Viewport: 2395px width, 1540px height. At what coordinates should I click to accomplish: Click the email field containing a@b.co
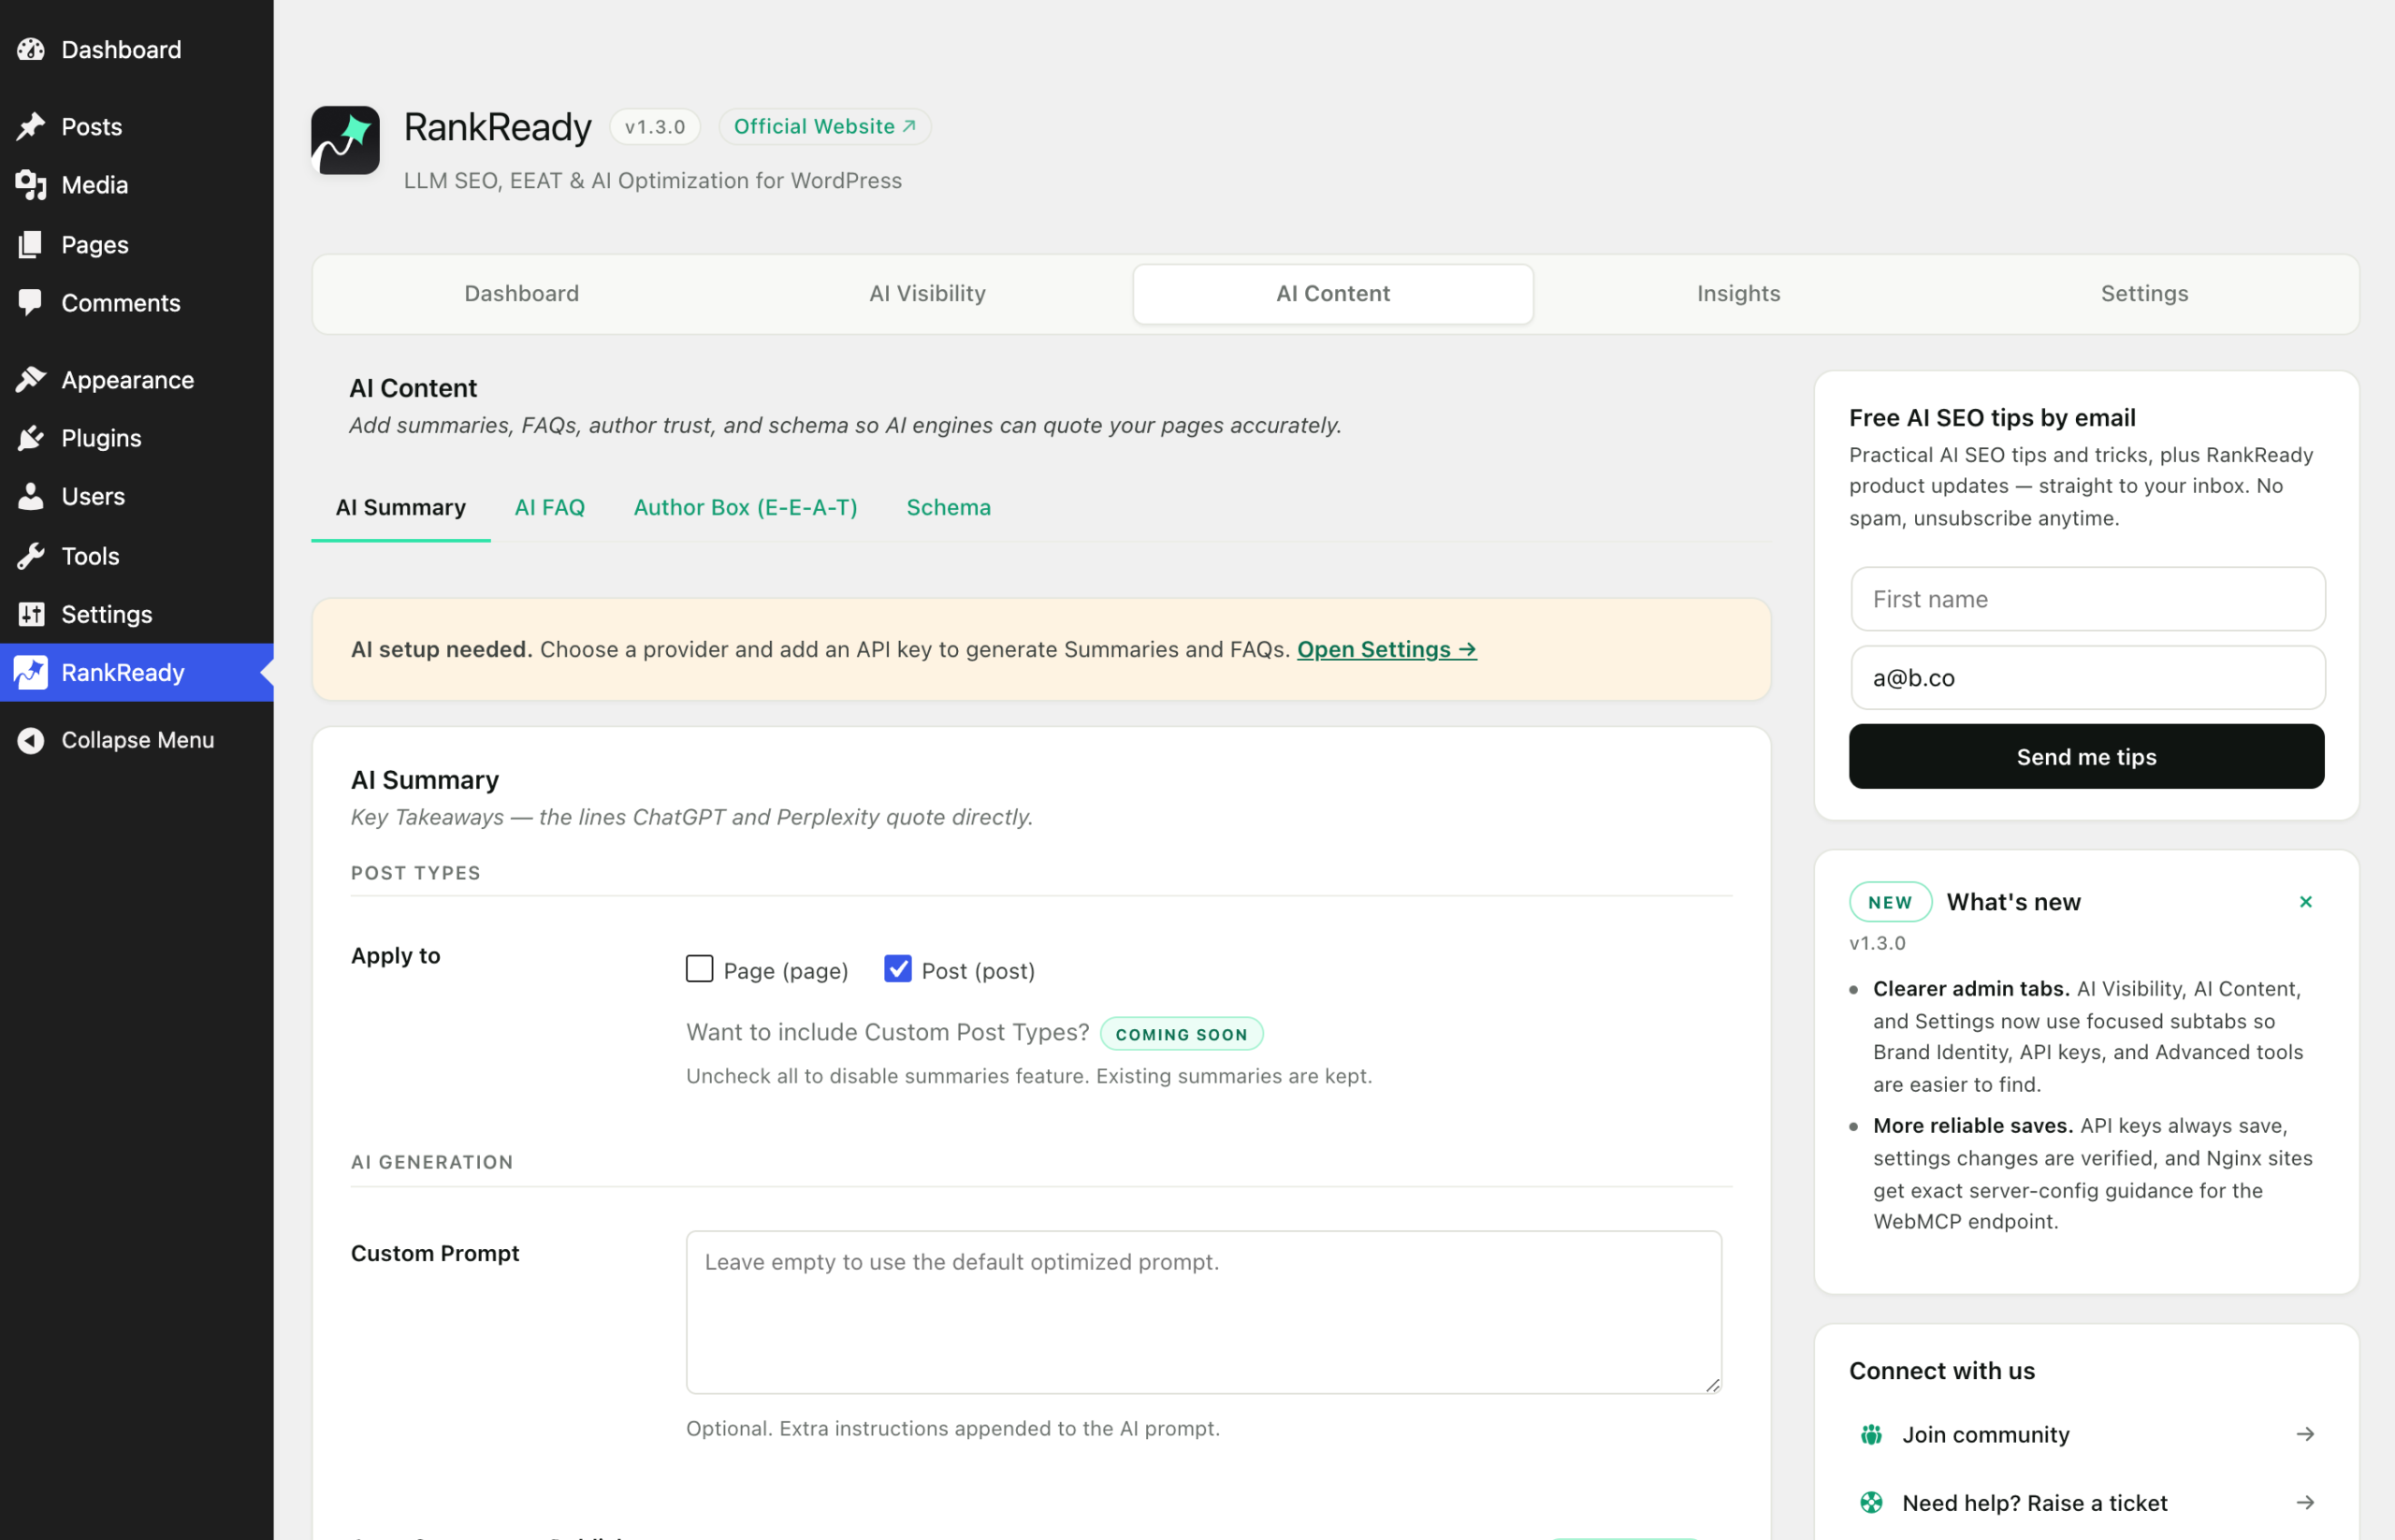(x=2087, y=678)
